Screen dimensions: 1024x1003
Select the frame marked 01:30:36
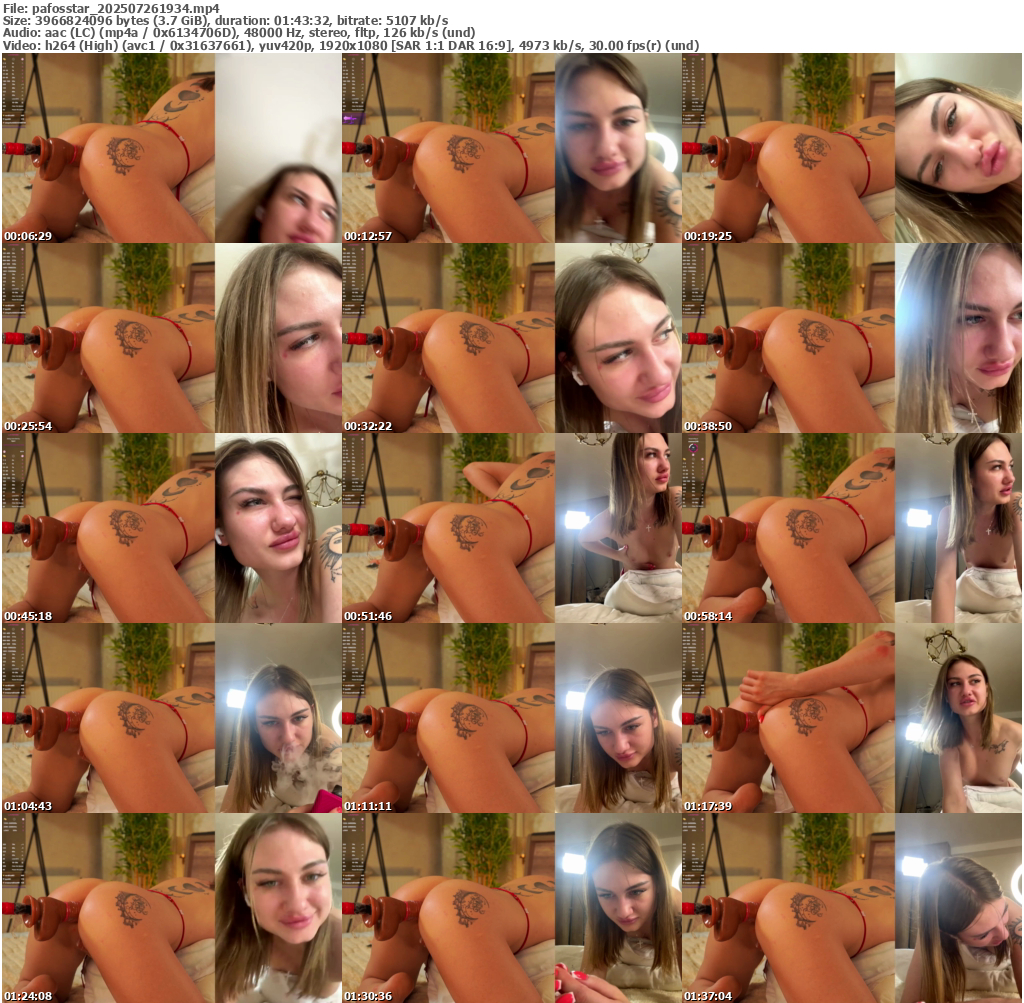pyautogui.click(x=511, y=908)
